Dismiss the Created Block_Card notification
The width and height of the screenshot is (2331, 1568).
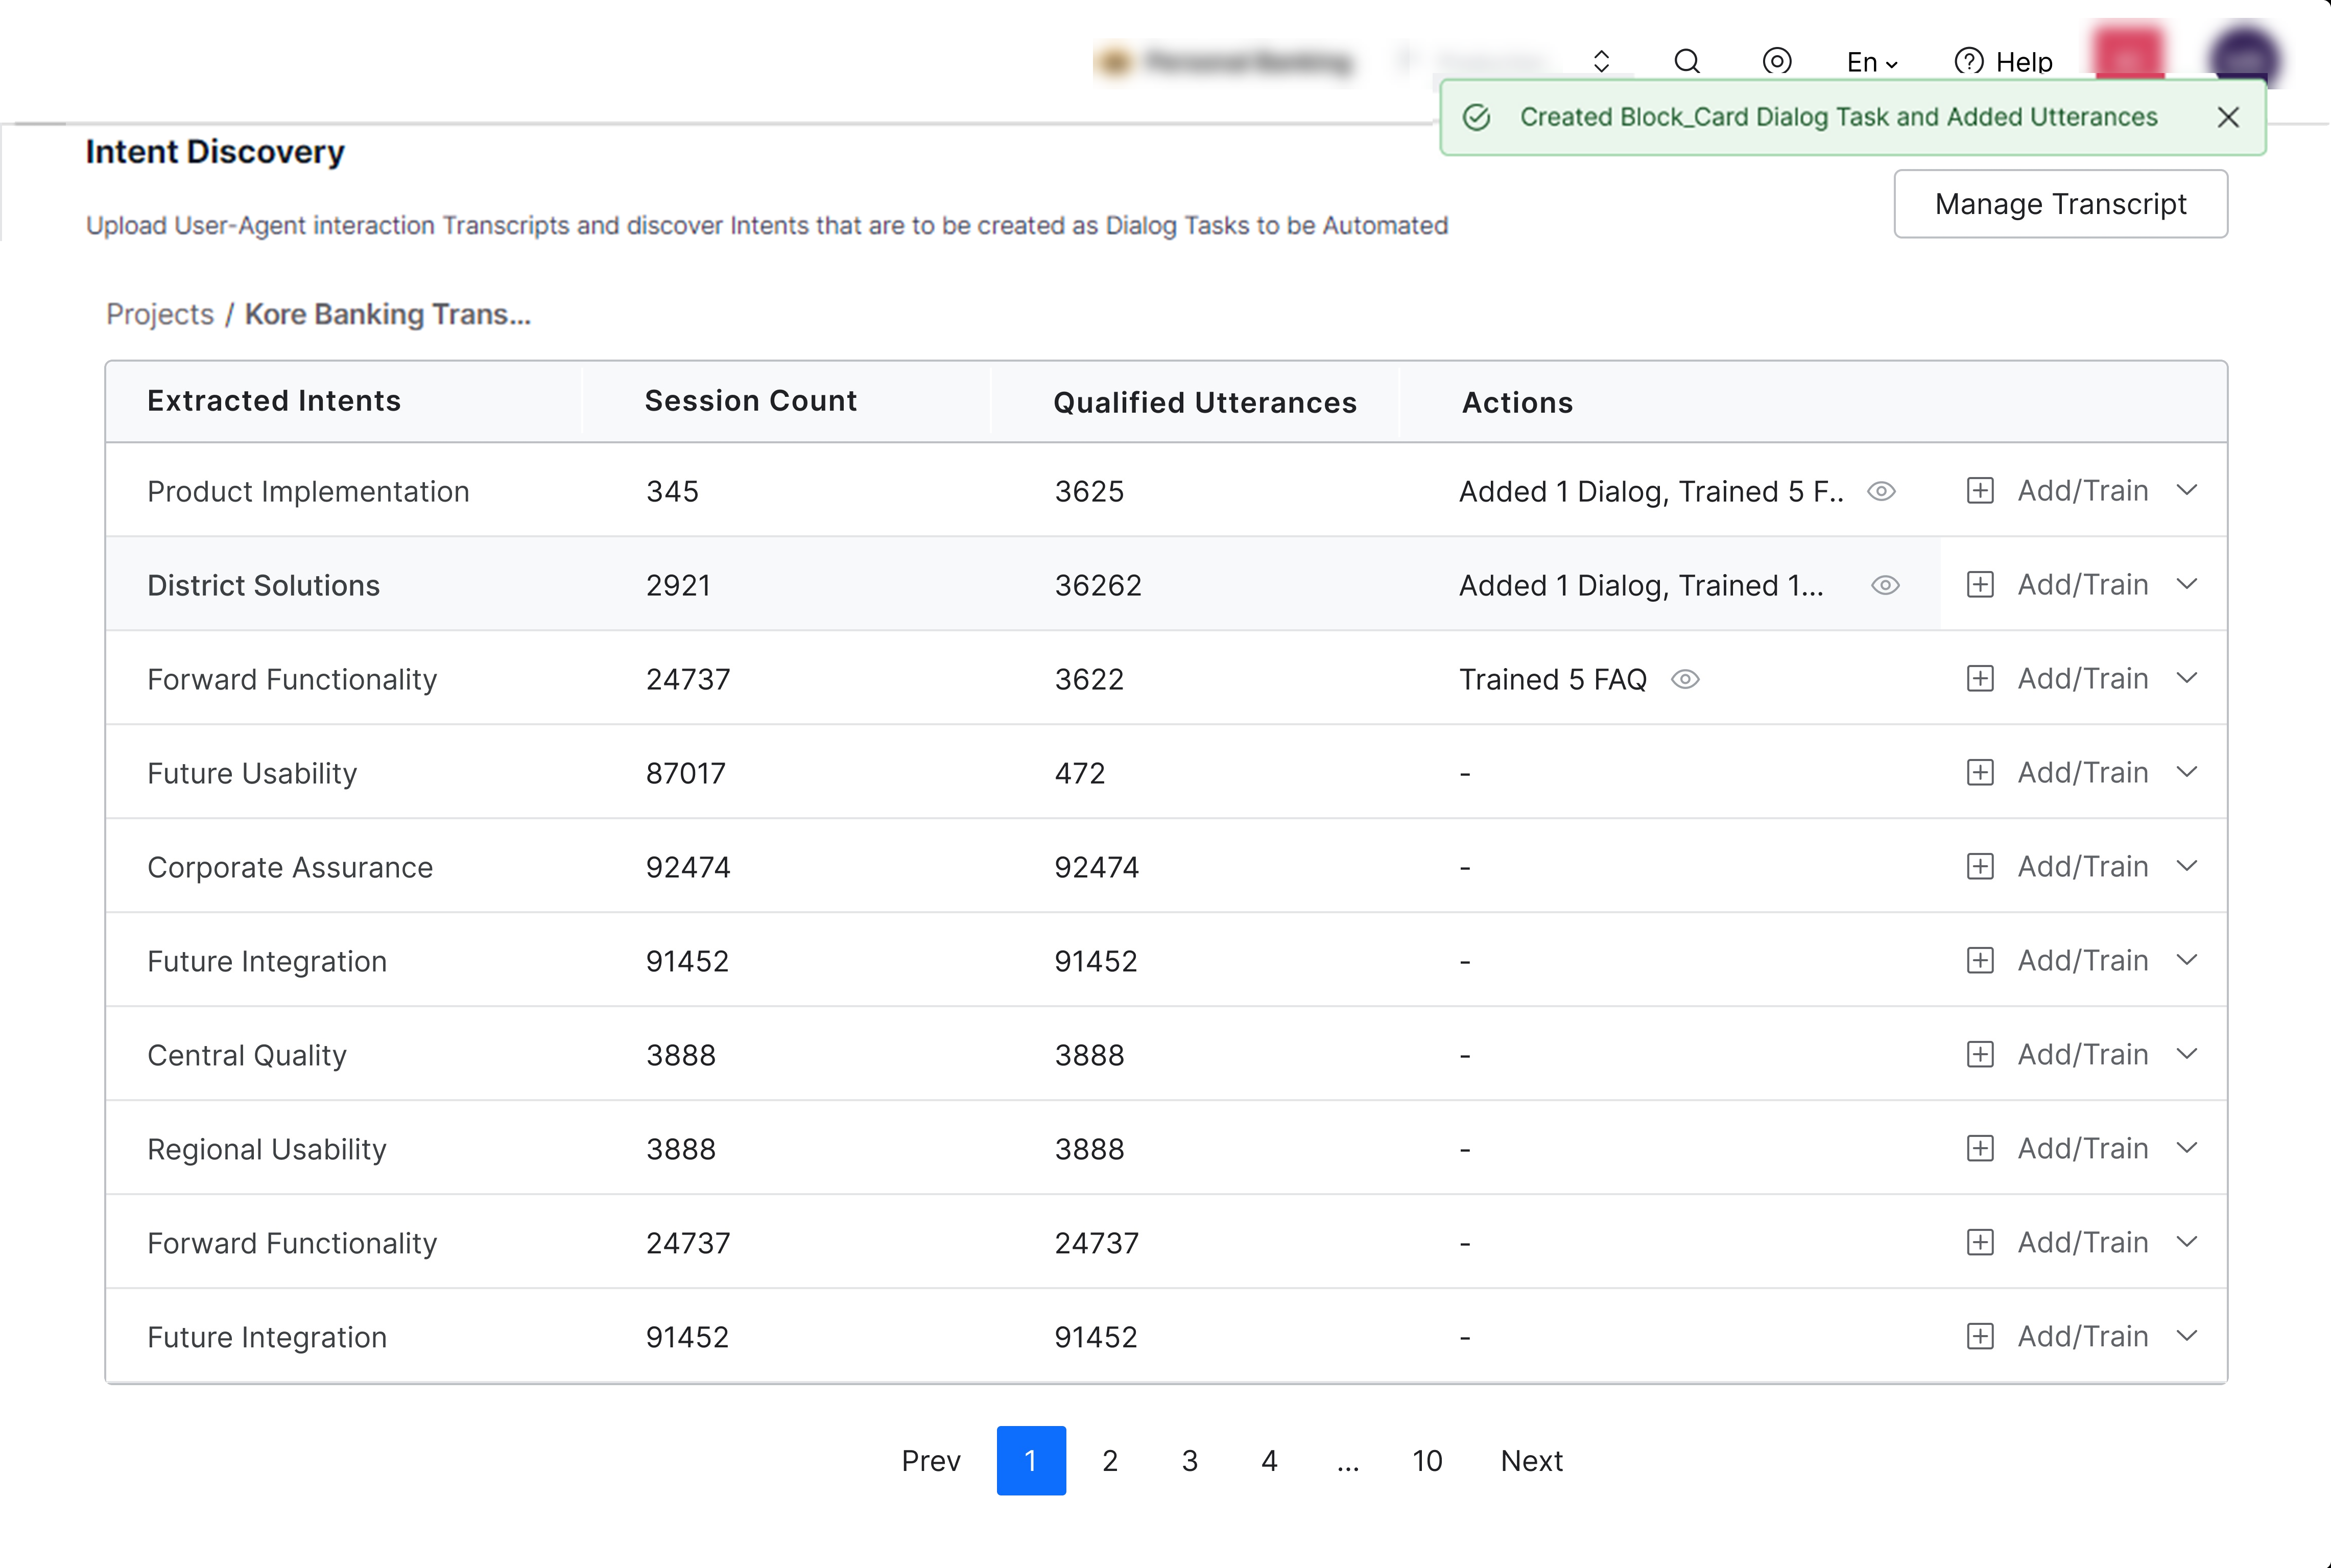2227,118
